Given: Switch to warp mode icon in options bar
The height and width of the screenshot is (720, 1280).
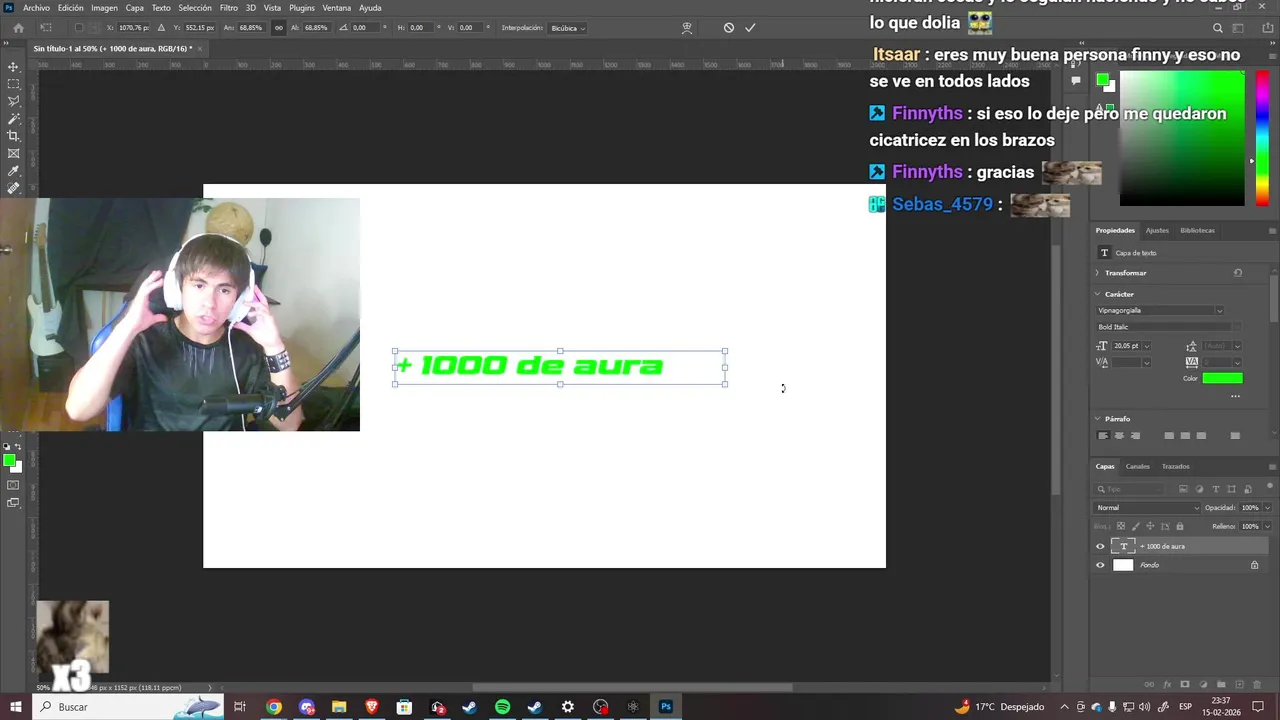Looking at the screenshot, I should 687,28.
